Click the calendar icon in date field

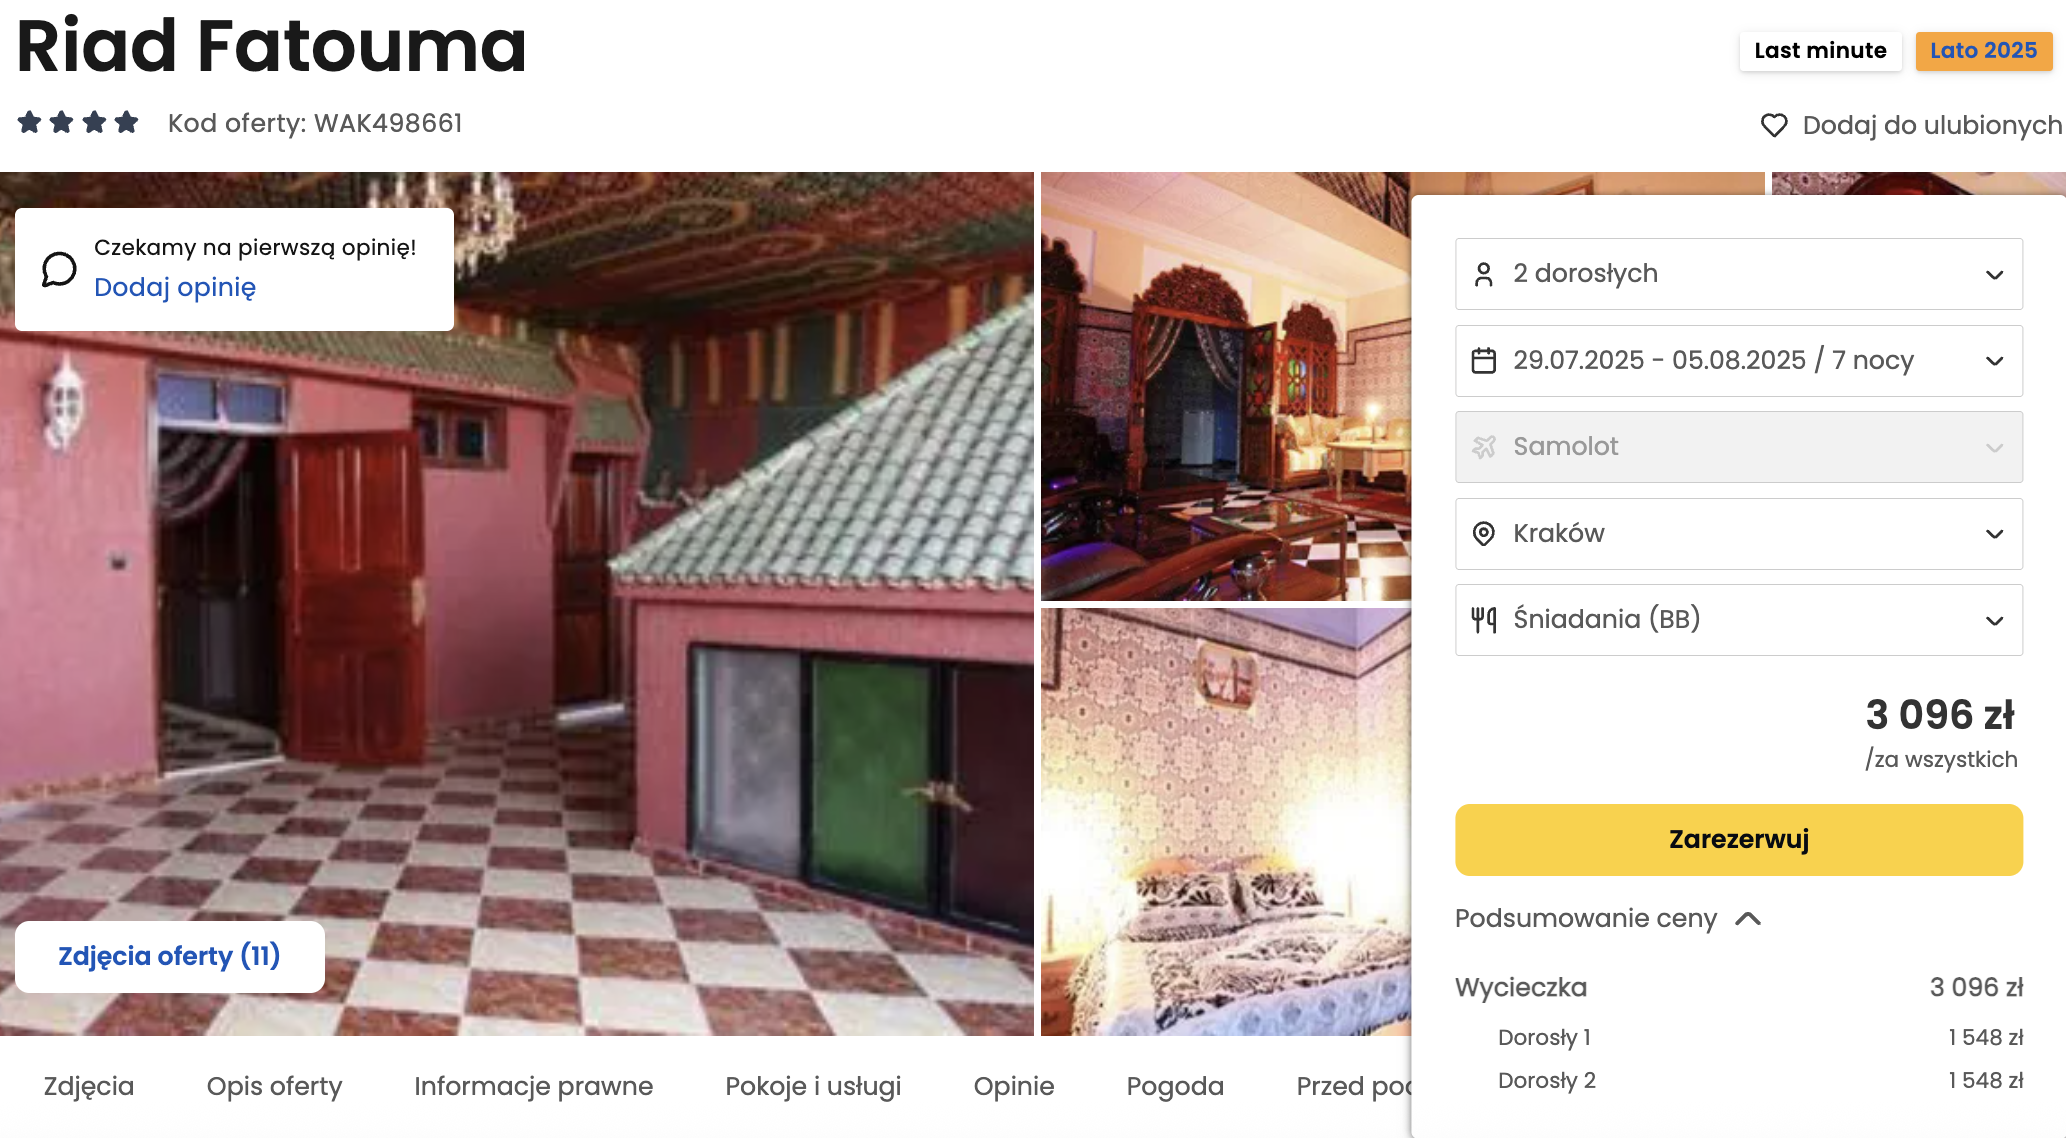point(1484,360)
